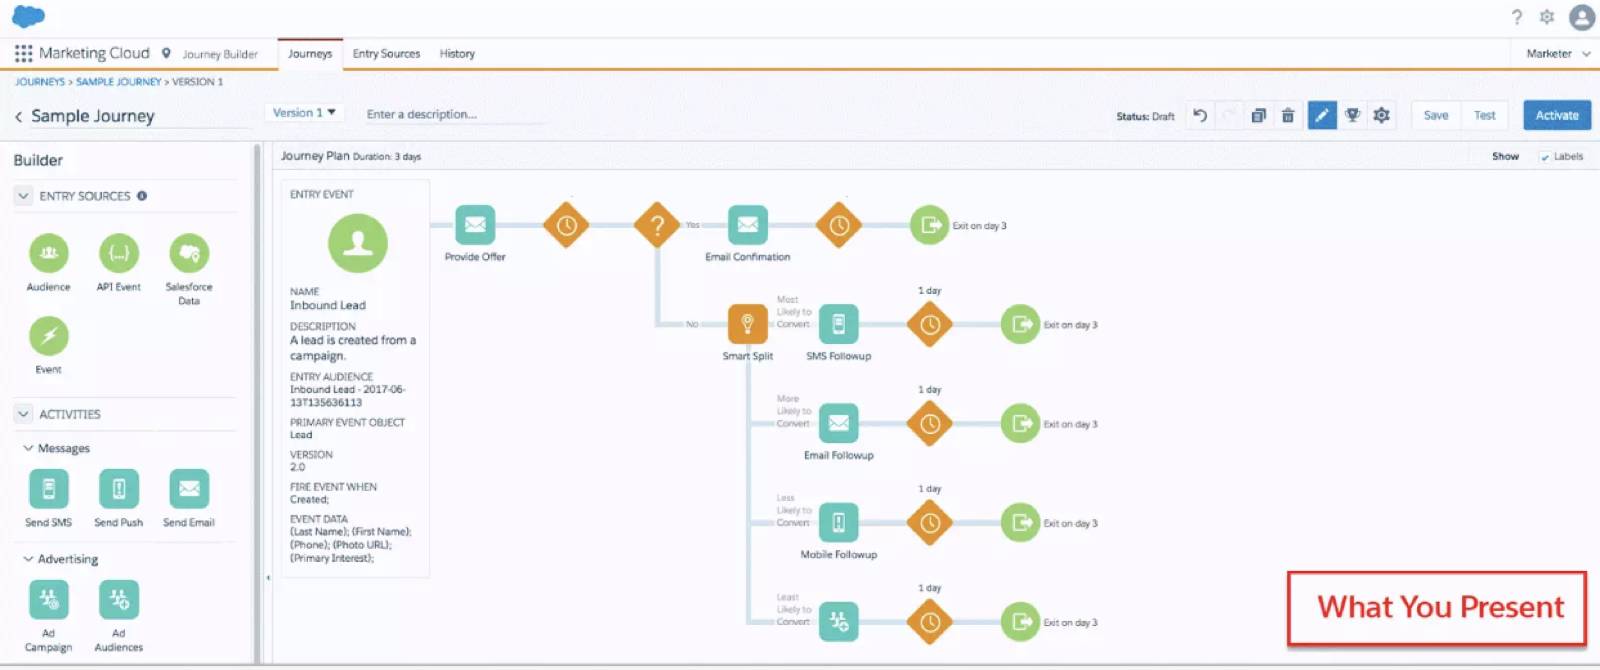The width and height of the screenshot is (1600, 670).
Task: Select the API Event entry source icon
Action: click(x=119, y=253)
